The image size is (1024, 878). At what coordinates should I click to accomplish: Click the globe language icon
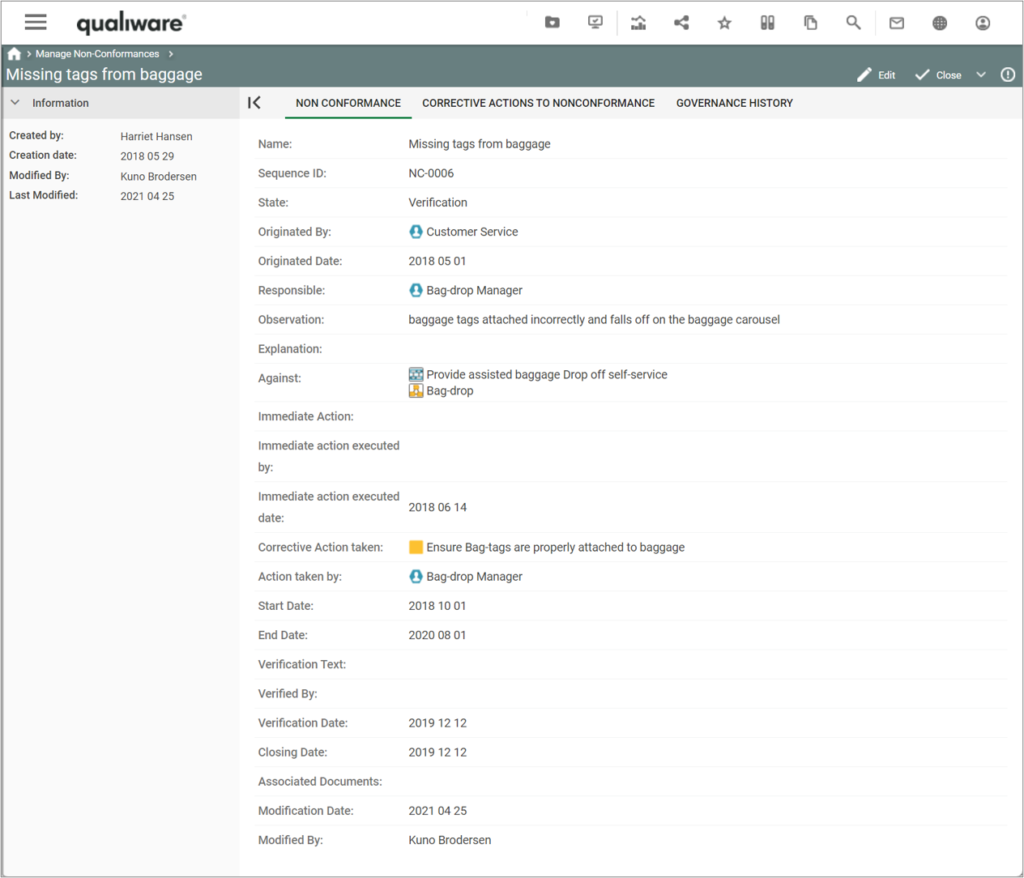940,22
